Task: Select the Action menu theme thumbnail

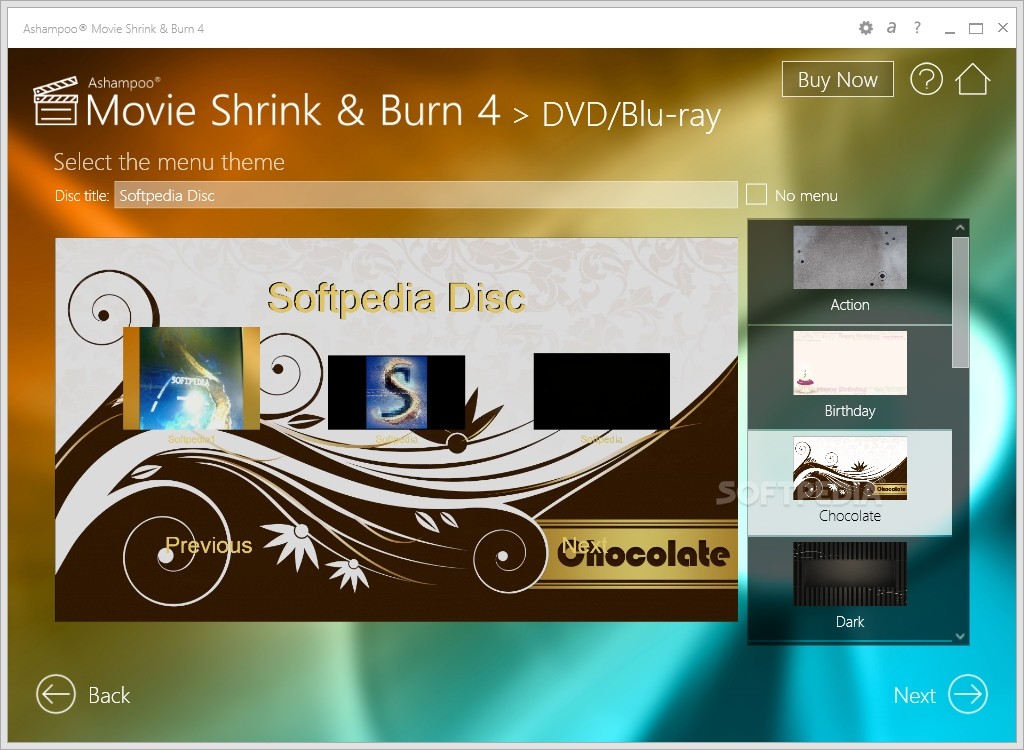Action: pos(850,257)
